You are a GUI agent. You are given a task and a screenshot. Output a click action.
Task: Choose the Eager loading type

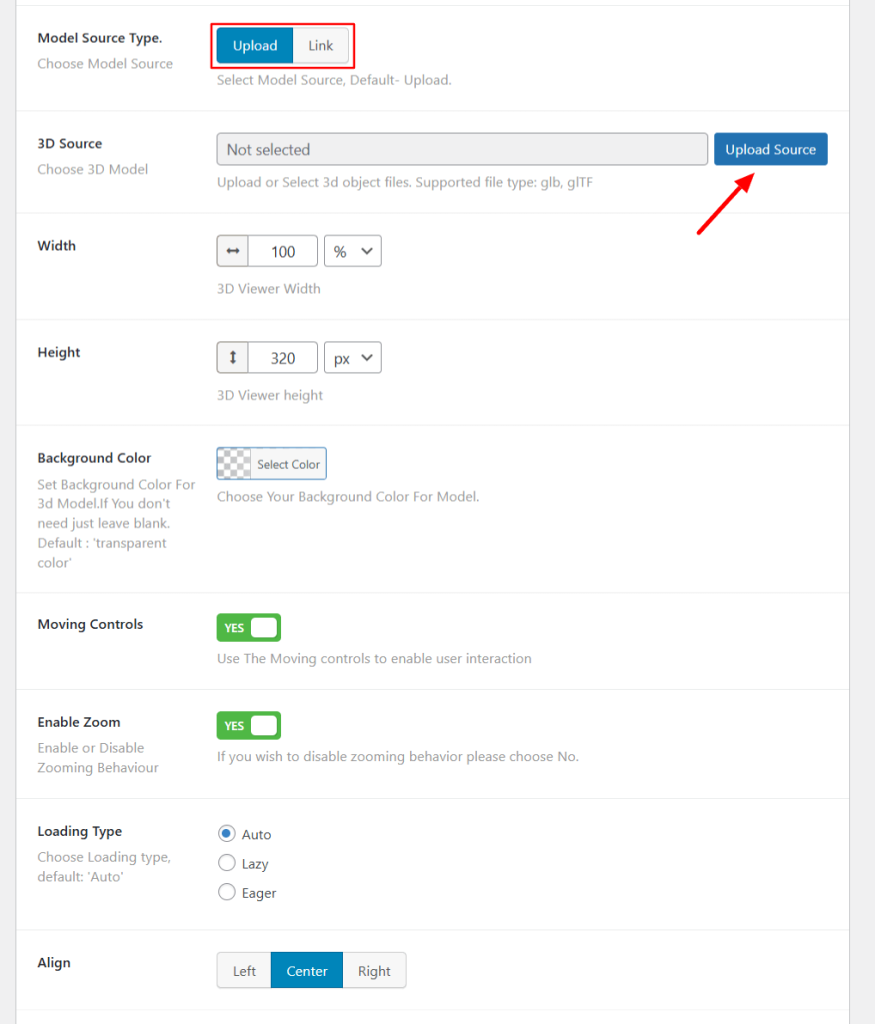point(227,892)
